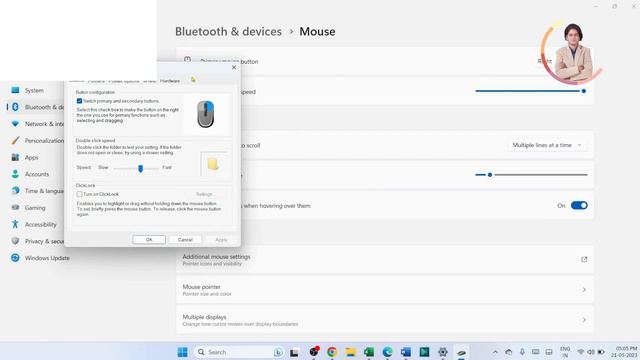Switch to the Wheel tab in Mouse Properties
The image size is (640, 360).
tap(149, 81)
